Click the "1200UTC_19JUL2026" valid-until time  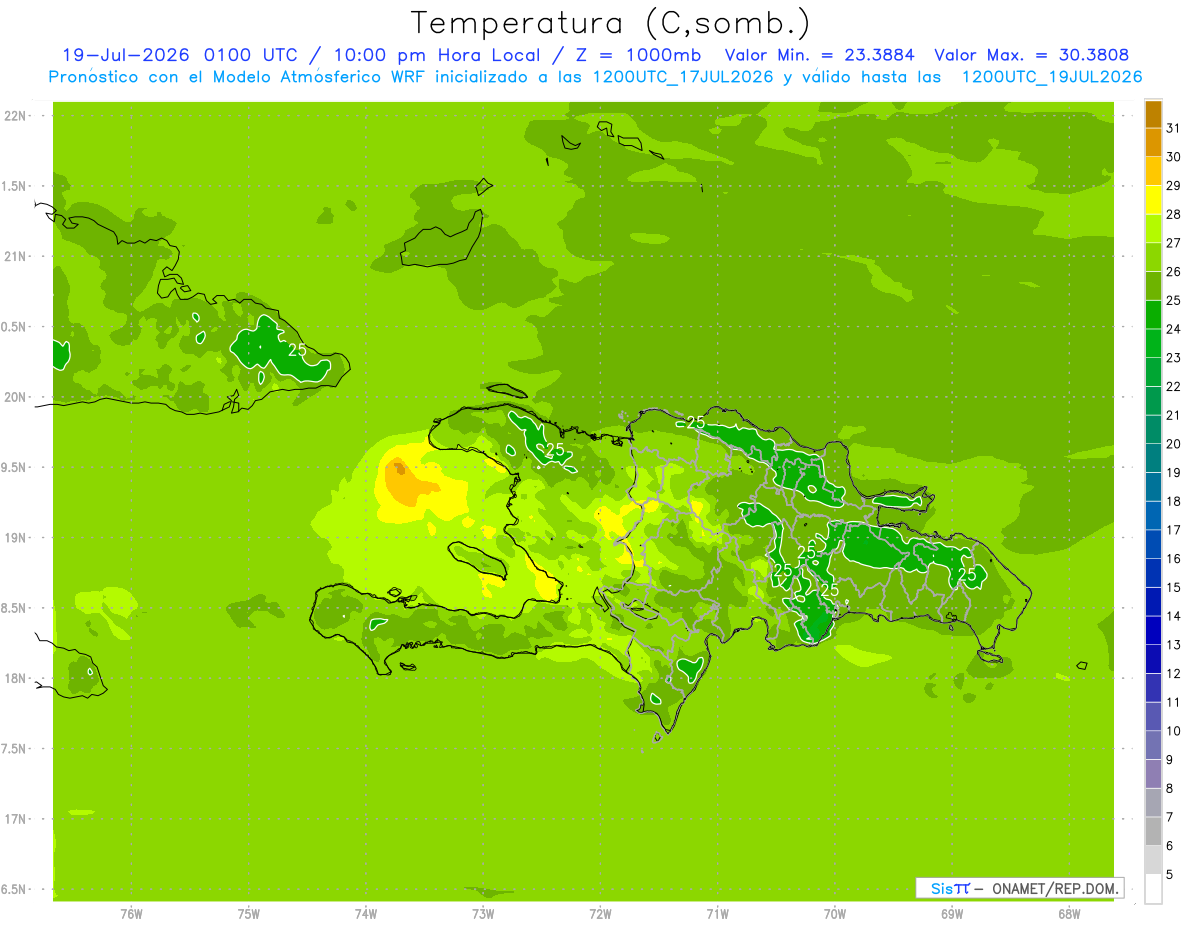point(1052,77)
